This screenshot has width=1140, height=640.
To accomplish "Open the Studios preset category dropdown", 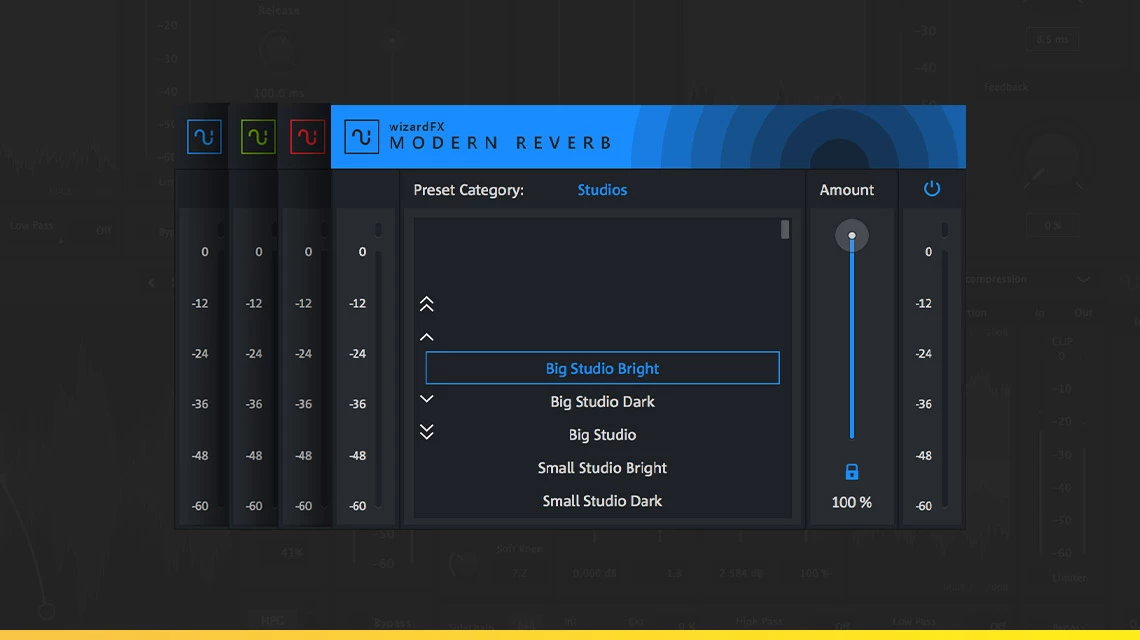I will coord(602,190).
